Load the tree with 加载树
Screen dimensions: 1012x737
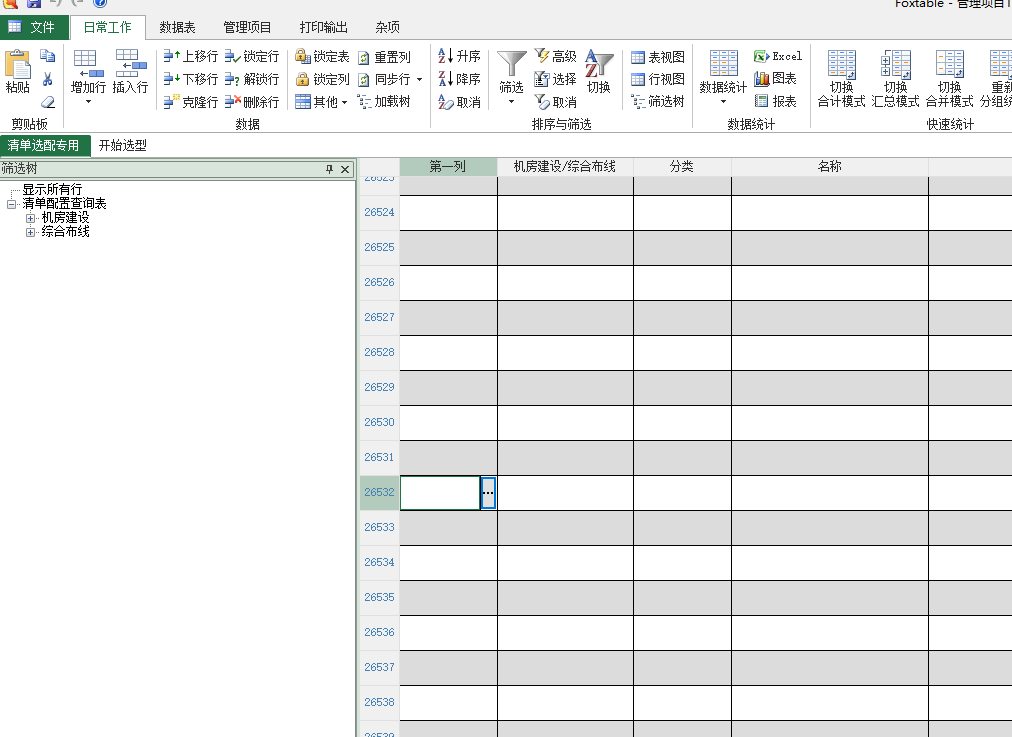pyautogui.click(x=384, y=102)
